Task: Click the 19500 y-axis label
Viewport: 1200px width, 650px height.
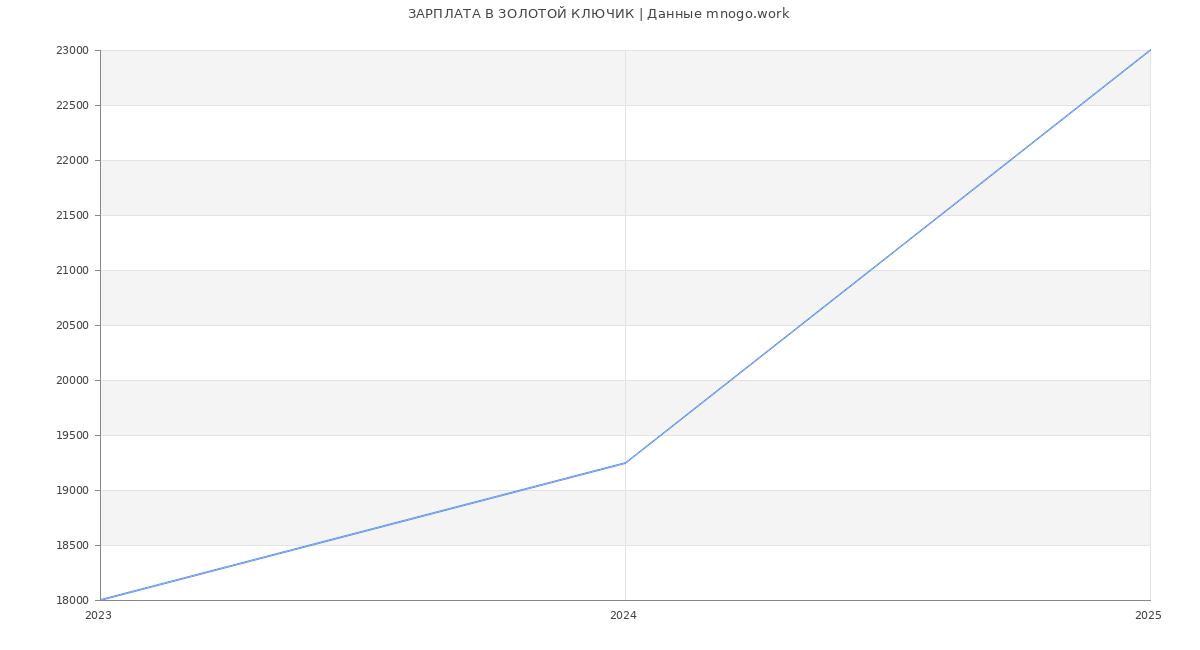Action: (x=73, y=436)
